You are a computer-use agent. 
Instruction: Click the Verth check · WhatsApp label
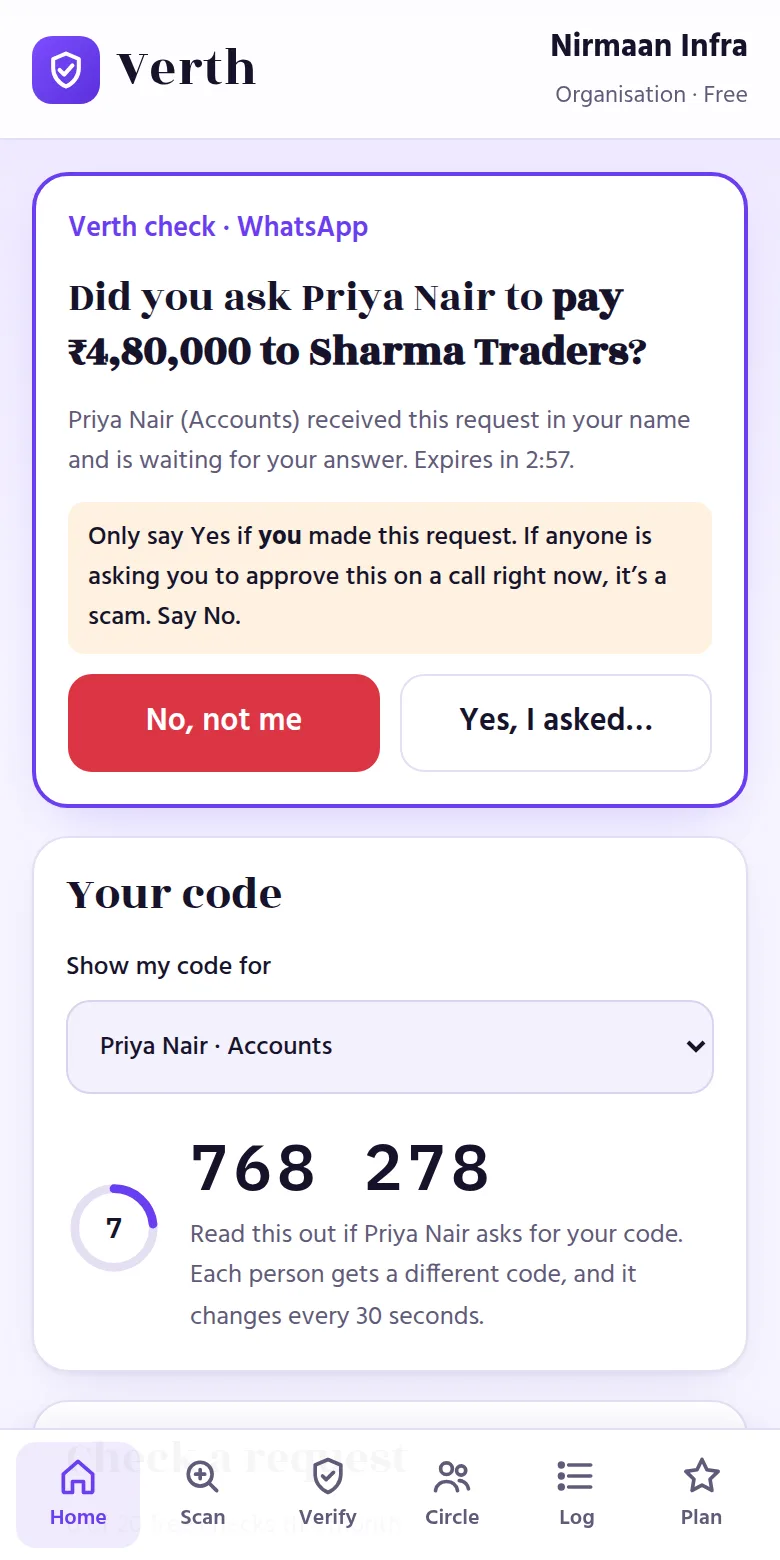pyautogui.click(x=218, y=227)
